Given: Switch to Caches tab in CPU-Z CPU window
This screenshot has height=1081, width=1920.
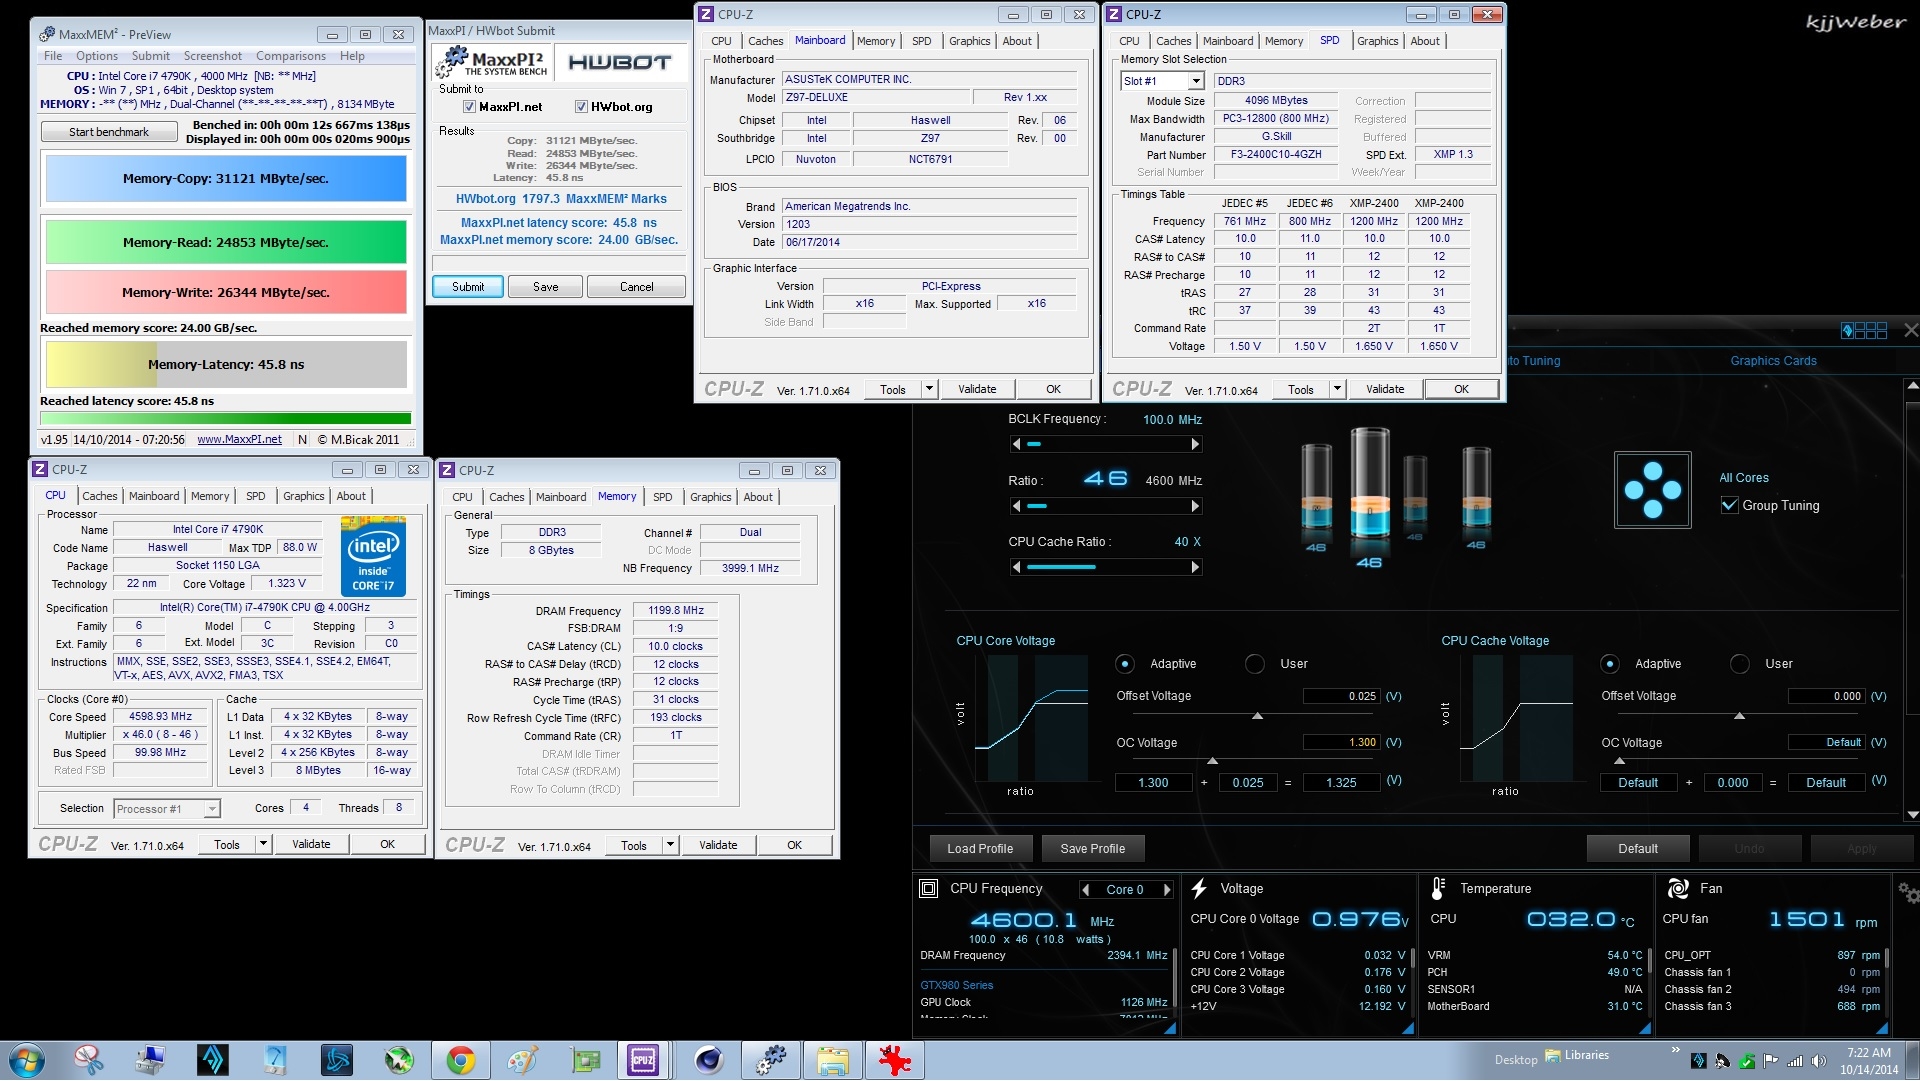Looking at the screenshot, I should (x=100, y=496).
